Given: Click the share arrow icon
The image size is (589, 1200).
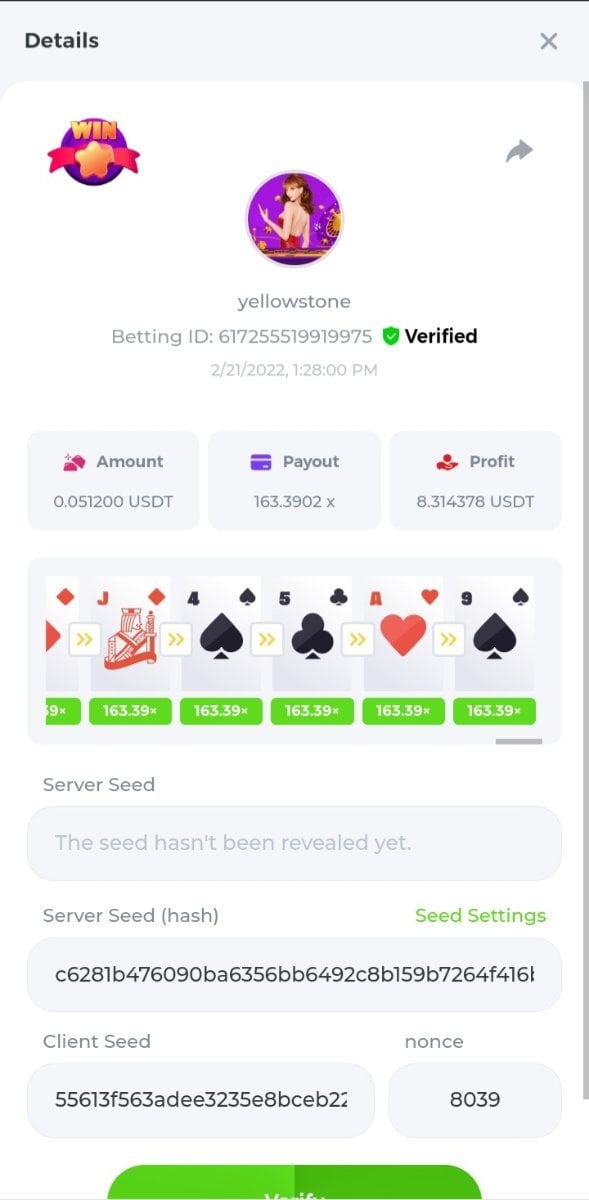Looking at the screenshot, I should (x=519, y=152).
